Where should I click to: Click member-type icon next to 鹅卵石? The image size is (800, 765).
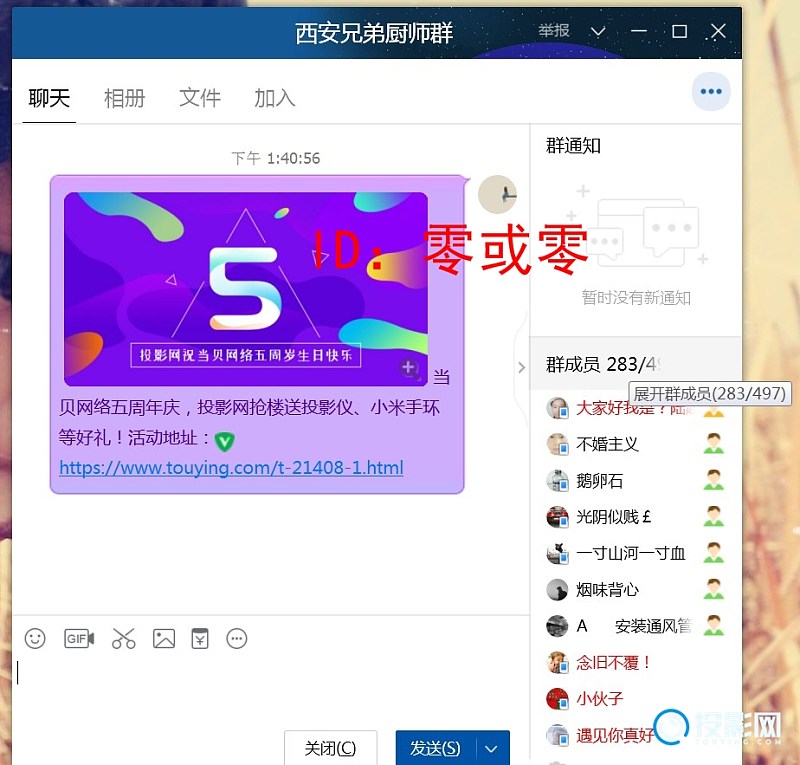coord(713,480)
